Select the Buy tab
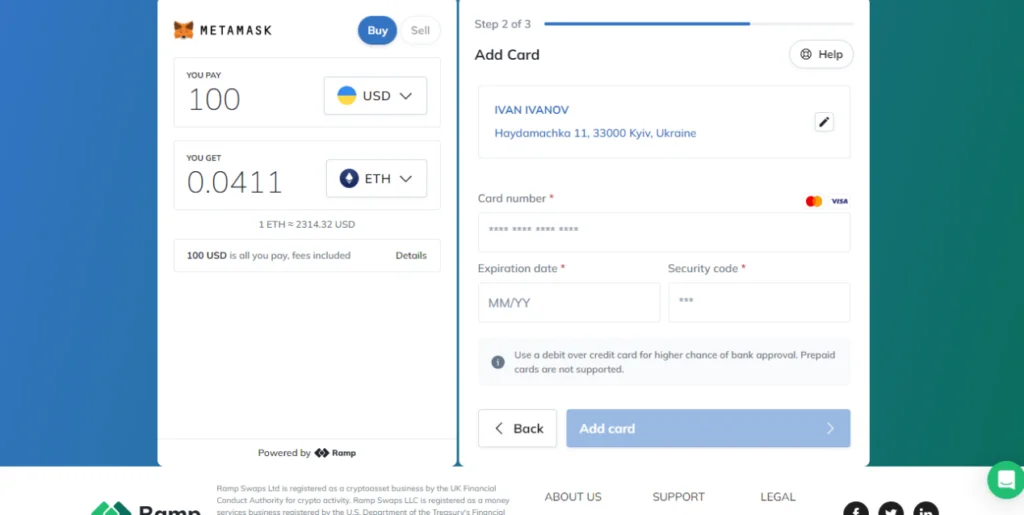Viewport: 1024px width, 515px height. click(x=377, y=30)
